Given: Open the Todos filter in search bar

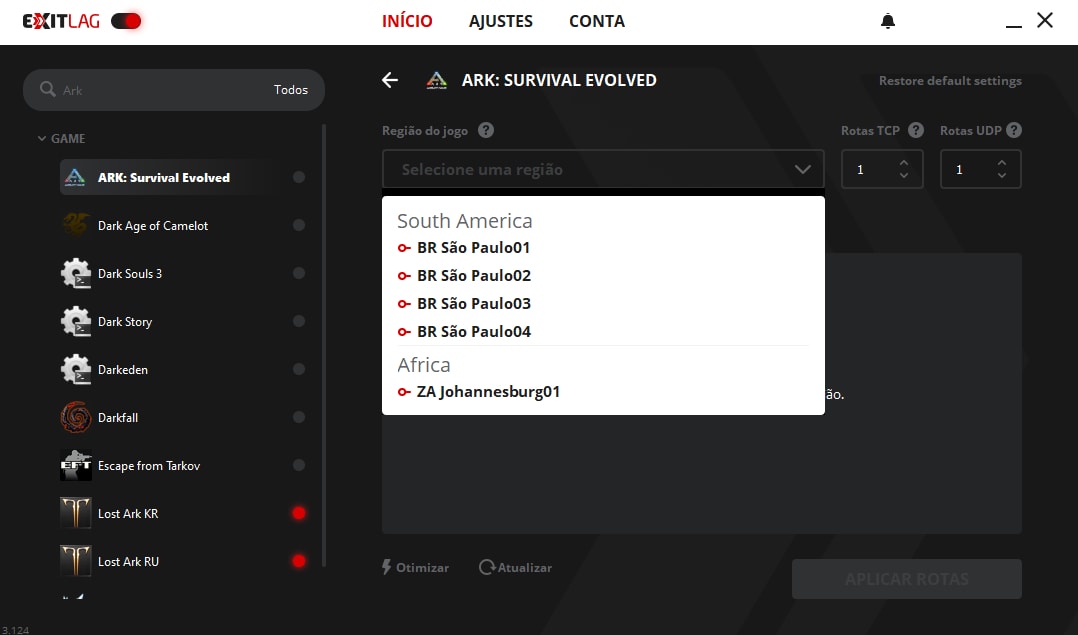Looking at the screenshot, I should coord(291,90).
